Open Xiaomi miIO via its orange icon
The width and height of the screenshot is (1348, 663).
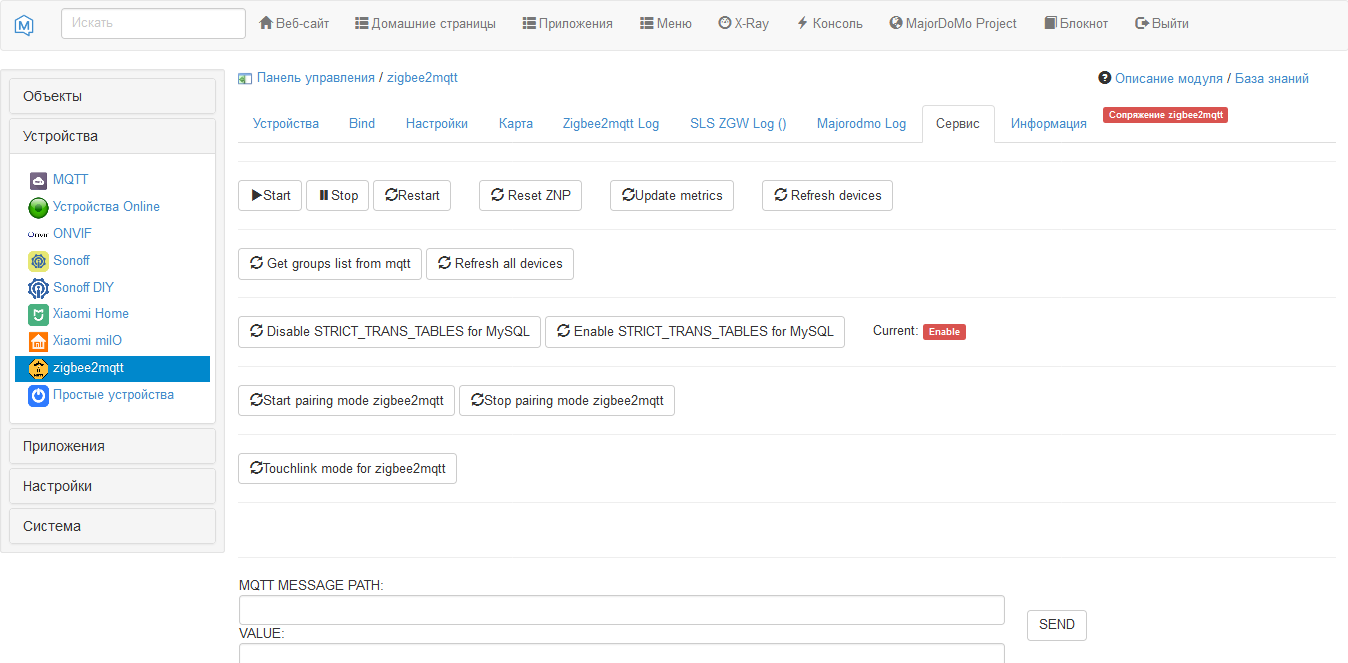[37, 340]
